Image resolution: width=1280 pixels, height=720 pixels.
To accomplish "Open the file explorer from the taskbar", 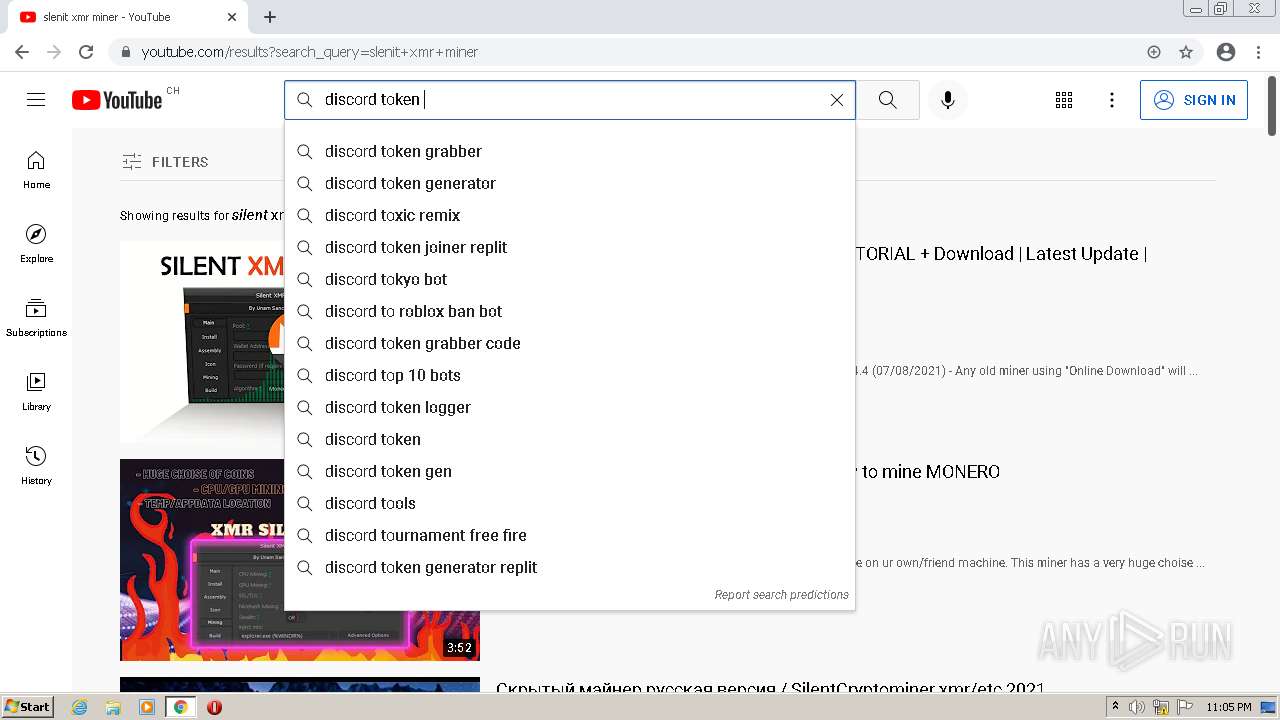I will tap(113, 707).
